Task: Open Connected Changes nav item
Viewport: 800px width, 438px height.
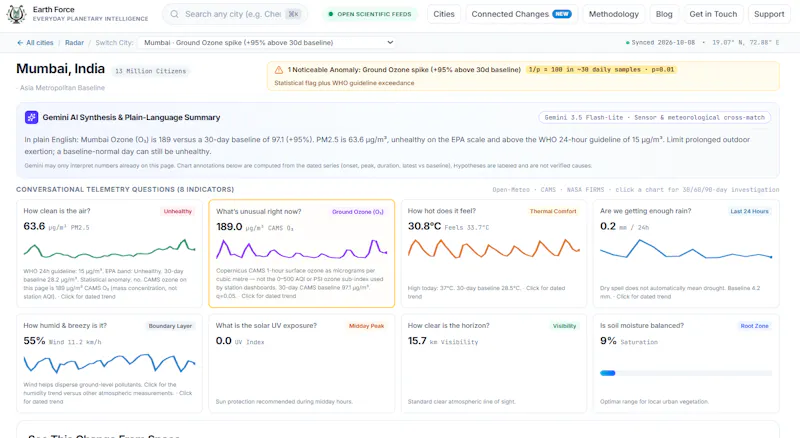Action: [x=521, y=14]
